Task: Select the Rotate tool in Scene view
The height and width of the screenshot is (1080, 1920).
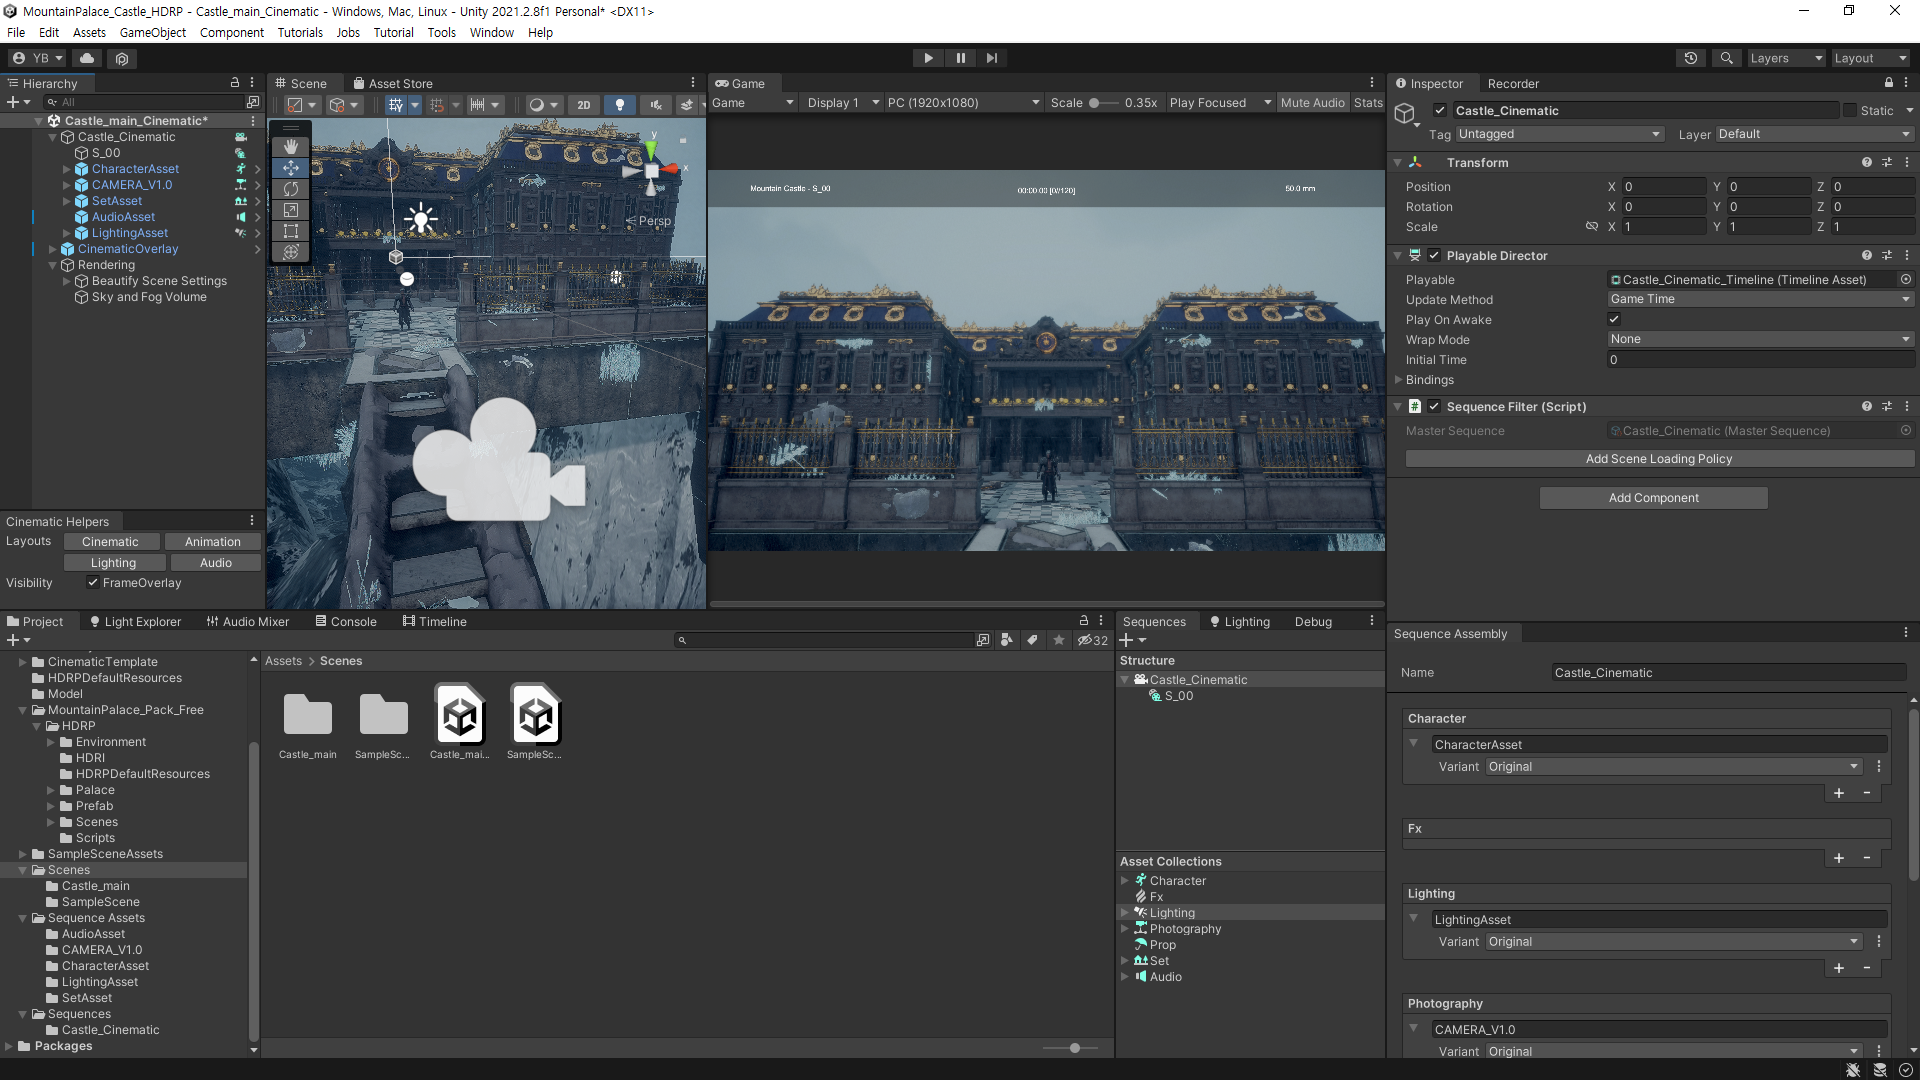Action: click(291, 189)
